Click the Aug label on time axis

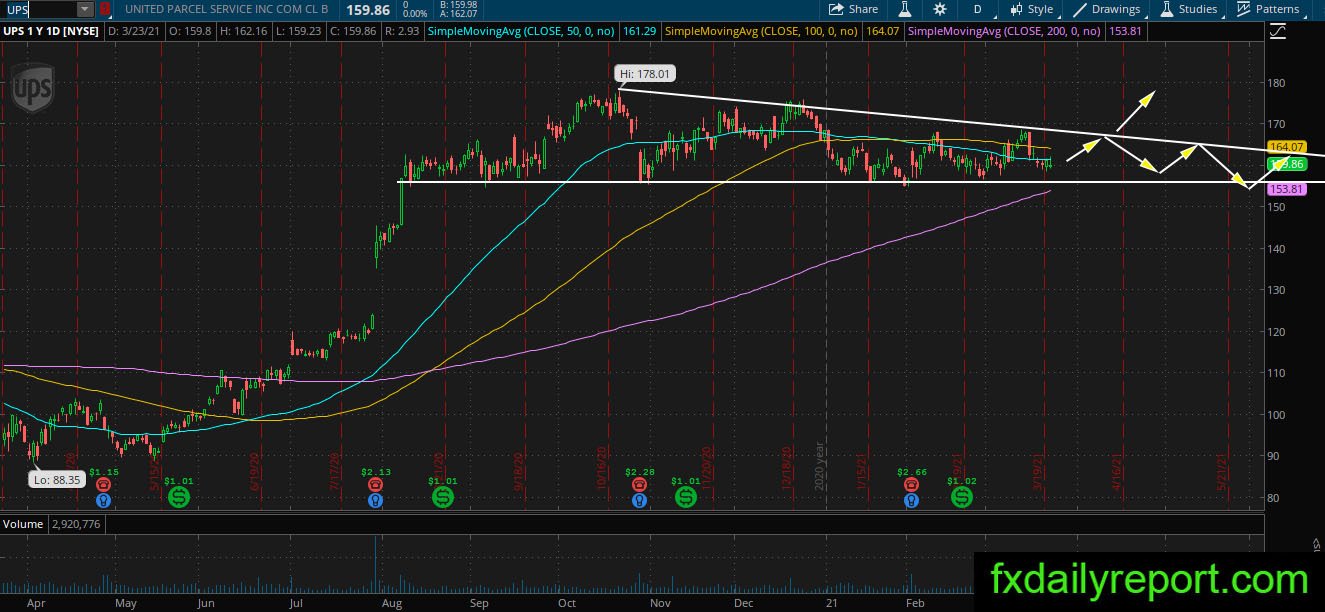[392, 605]
